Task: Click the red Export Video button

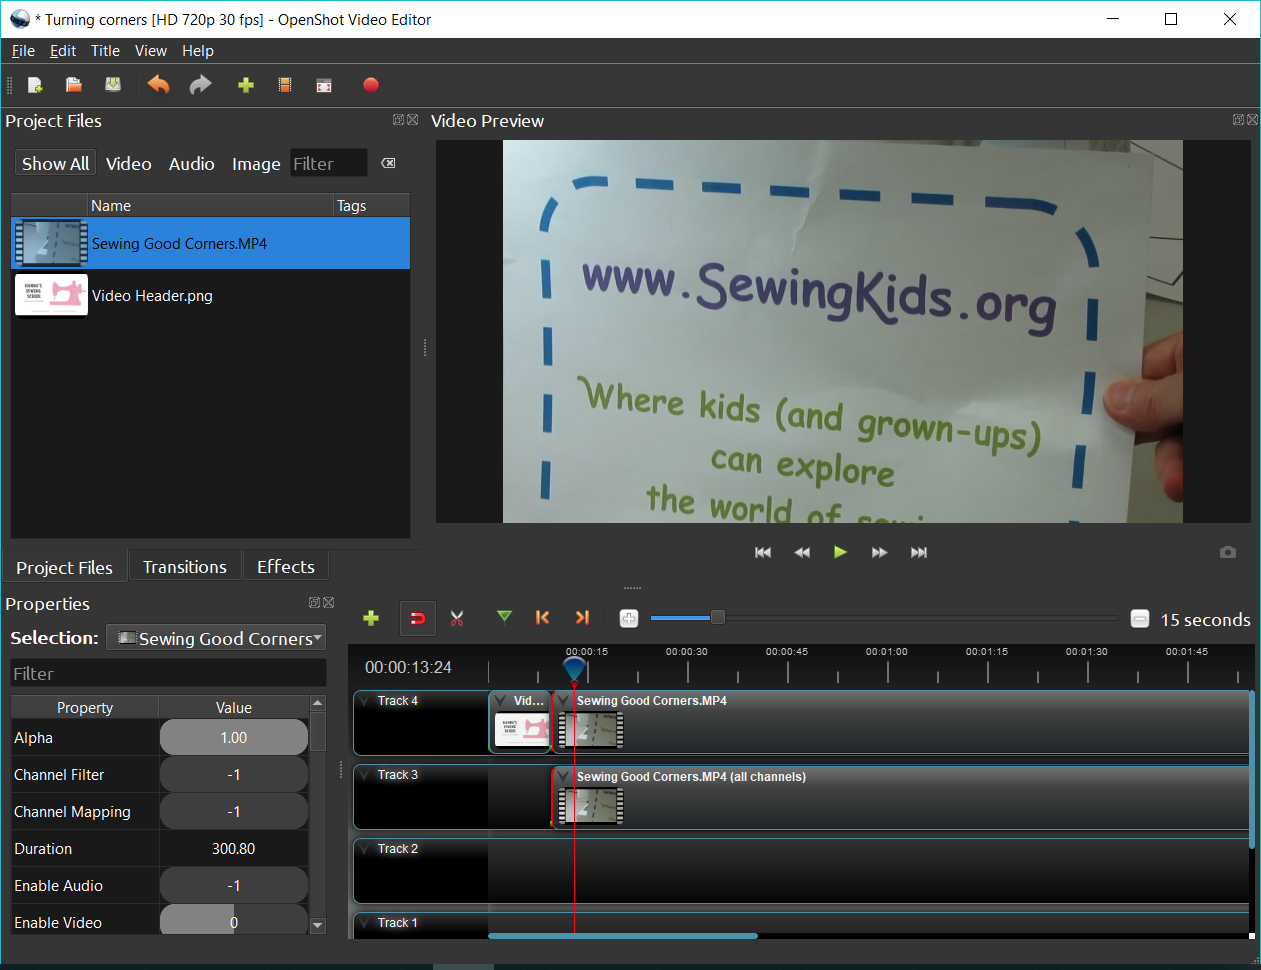Action: click(x=371, y=85)
